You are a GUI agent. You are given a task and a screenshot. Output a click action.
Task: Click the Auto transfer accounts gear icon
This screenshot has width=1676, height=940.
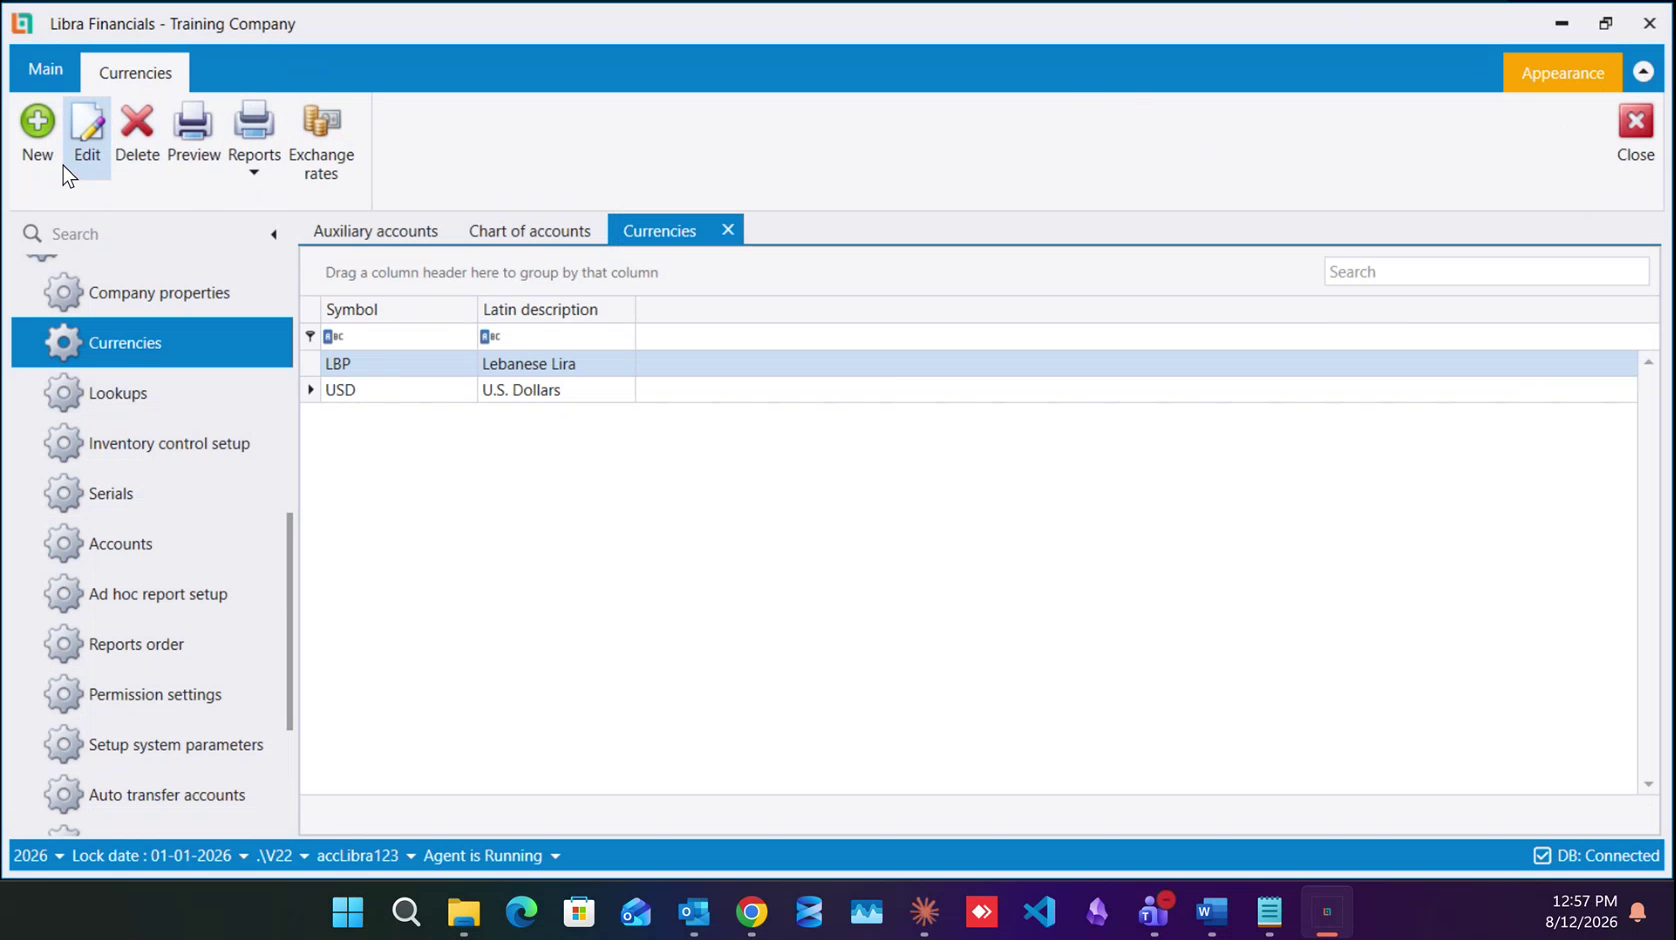click(63, 795)
